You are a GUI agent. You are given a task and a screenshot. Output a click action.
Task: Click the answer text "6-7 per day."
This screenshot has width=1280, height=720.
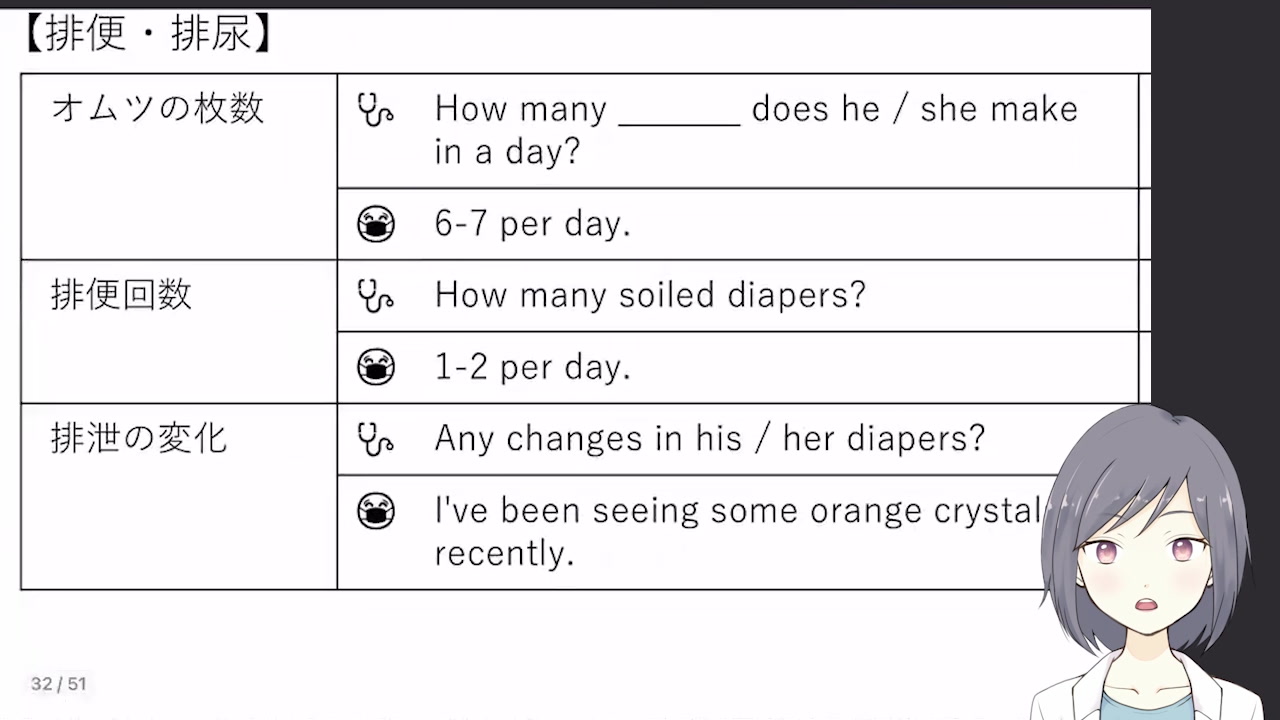[x=532, y=224]
